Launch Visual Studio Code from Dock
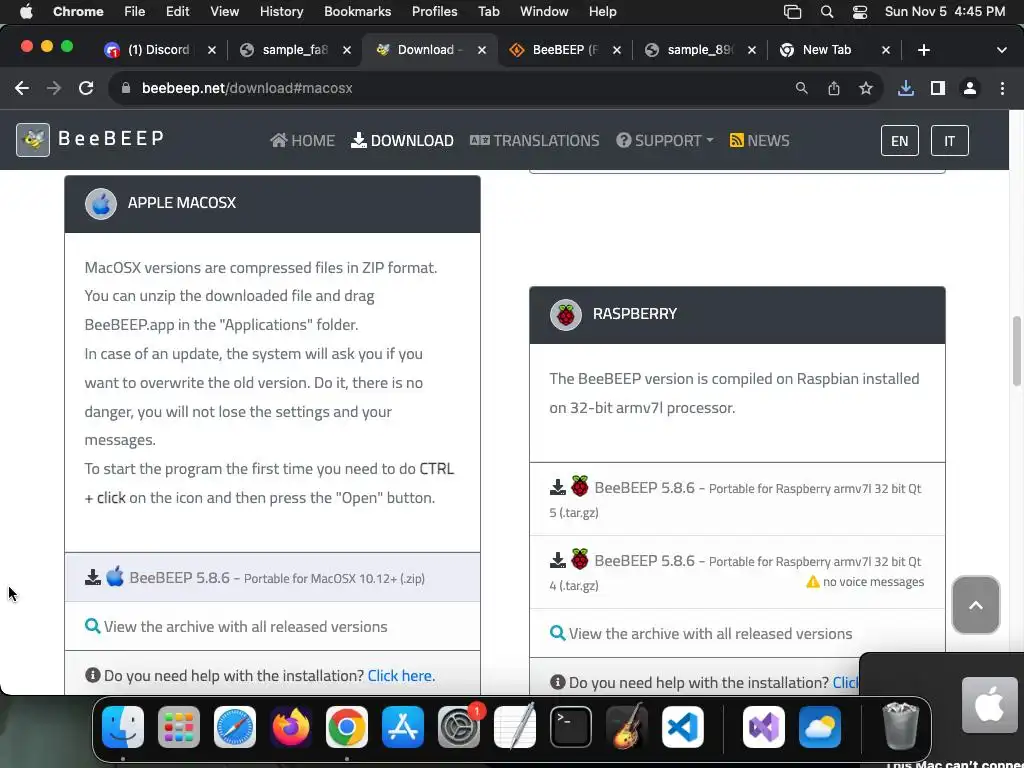The height and width of the screenshot is (768, 1024). pyautogui.click(x=682, y=727)
